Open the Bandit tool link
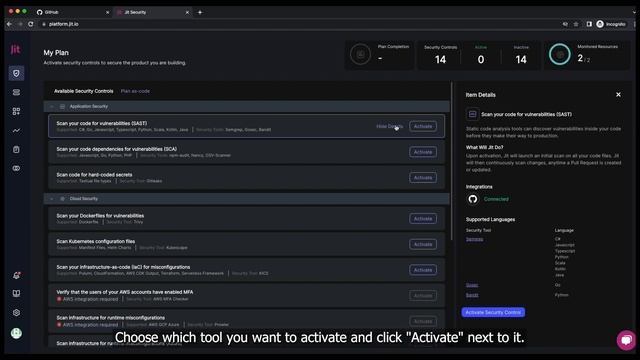This screenshot has height=360, width=640. (x=472, y=295)
